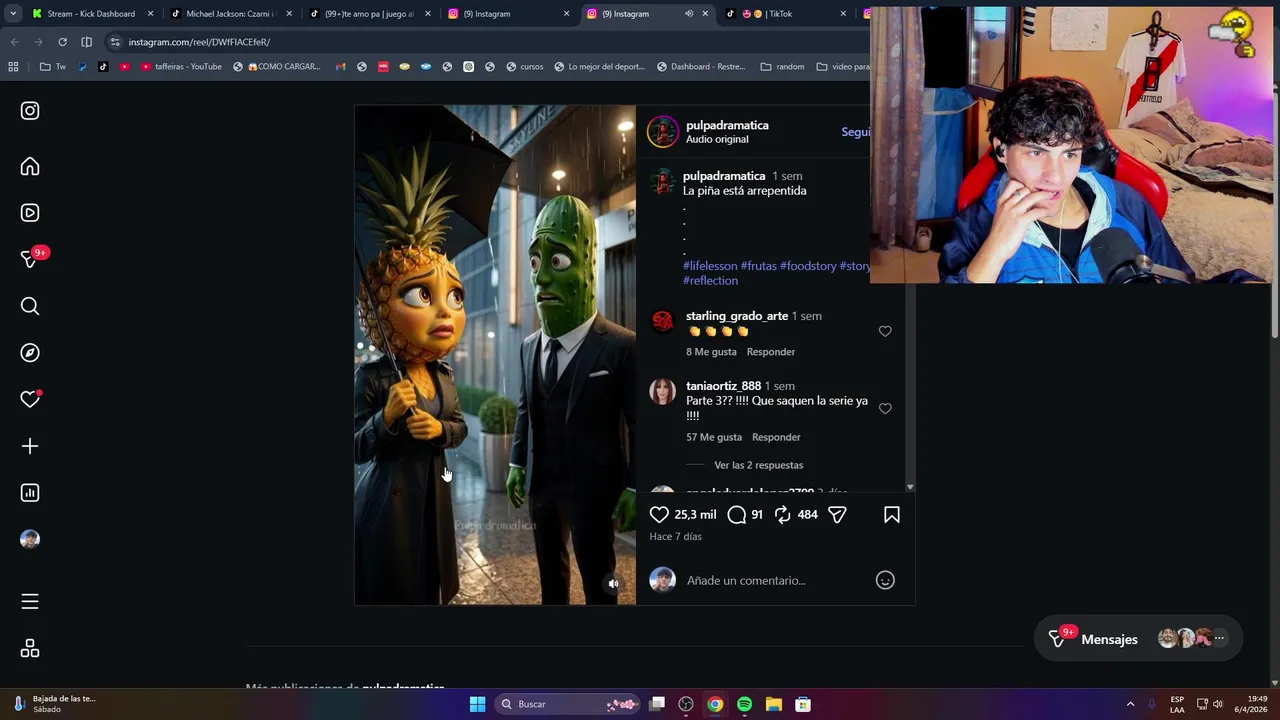Click the Instagram logo in the sidebar
This screenshot has width=1280, height=720.
click(x=30, y=111)
